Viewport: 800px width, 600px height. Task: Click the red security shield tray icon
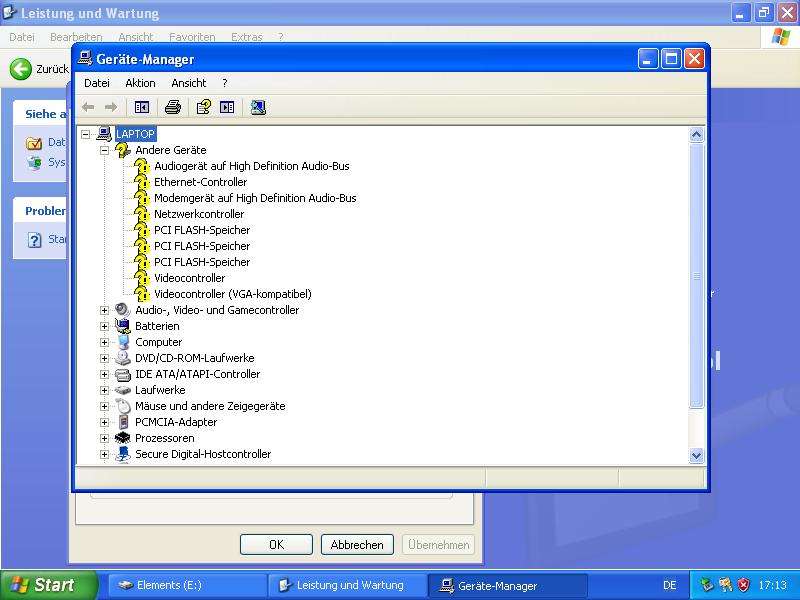click(x=744, y=585)
